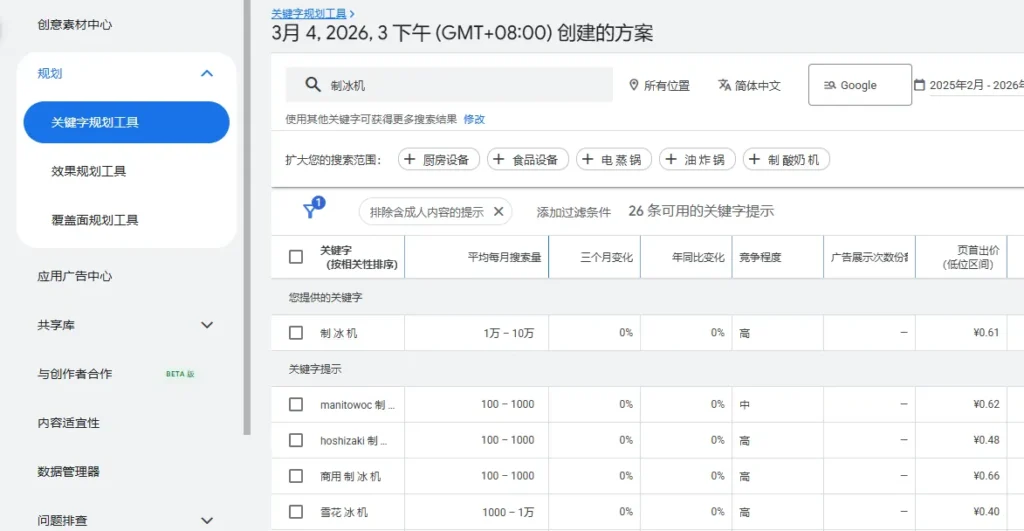The width and height of the screenshot is (1024, 531).
Task: Click the 1万 – 10万 search volume cell
Action: (509, 333)
